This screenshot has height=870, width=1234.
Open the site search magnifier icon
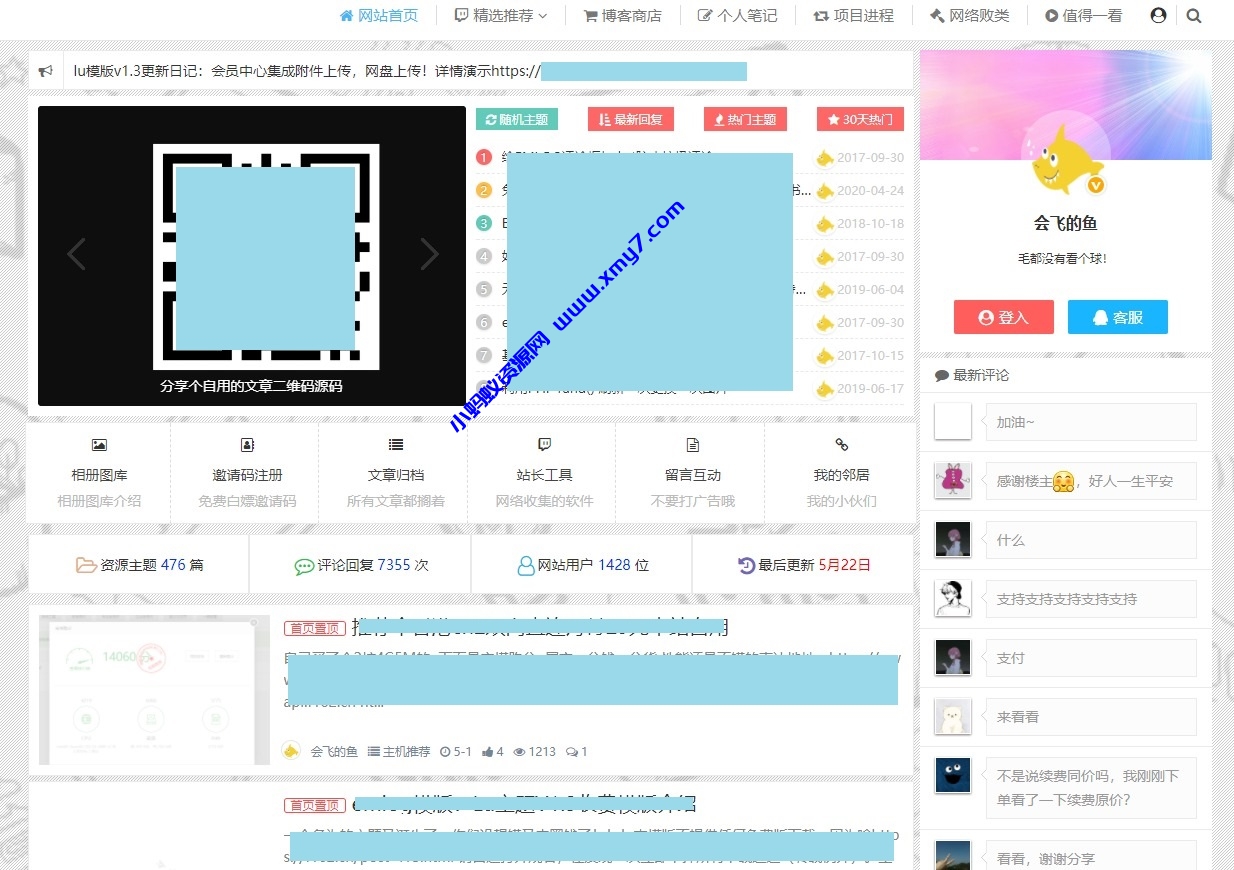[x=1194, y=15]
